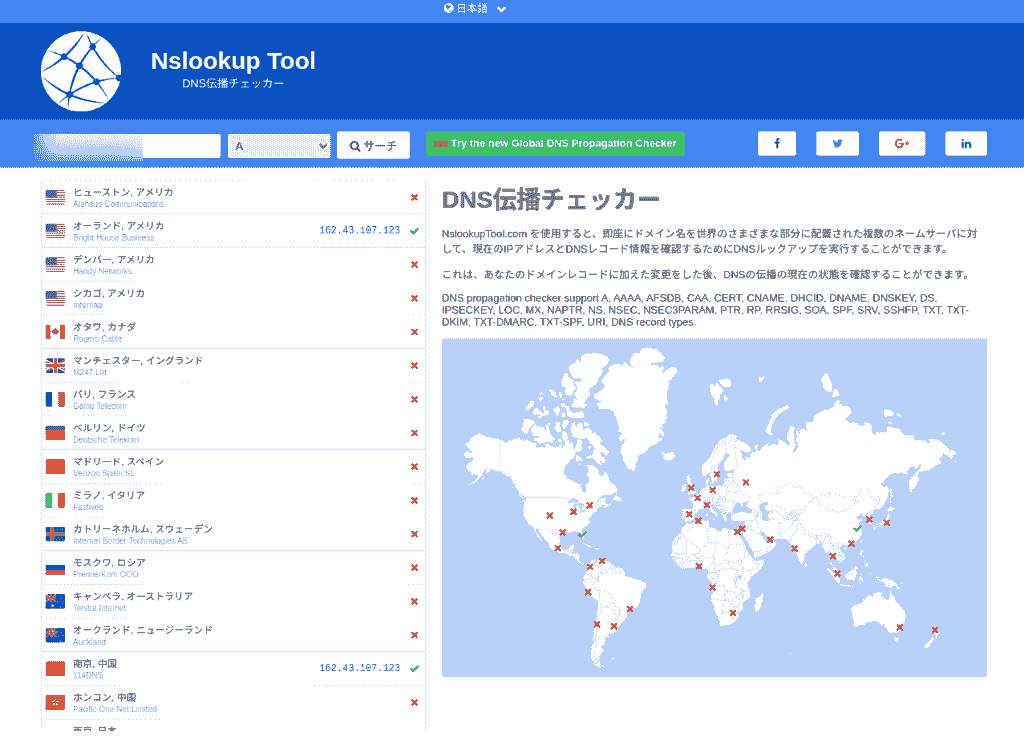Click the パリ, フランス location name
1024x756 pixels.
(104, 394)
